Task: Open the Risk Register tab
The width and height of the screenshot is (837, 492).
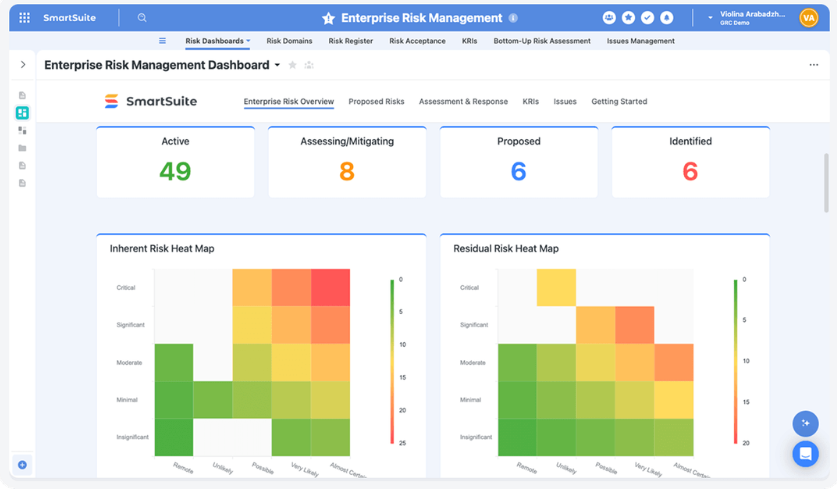Action: 351,41
